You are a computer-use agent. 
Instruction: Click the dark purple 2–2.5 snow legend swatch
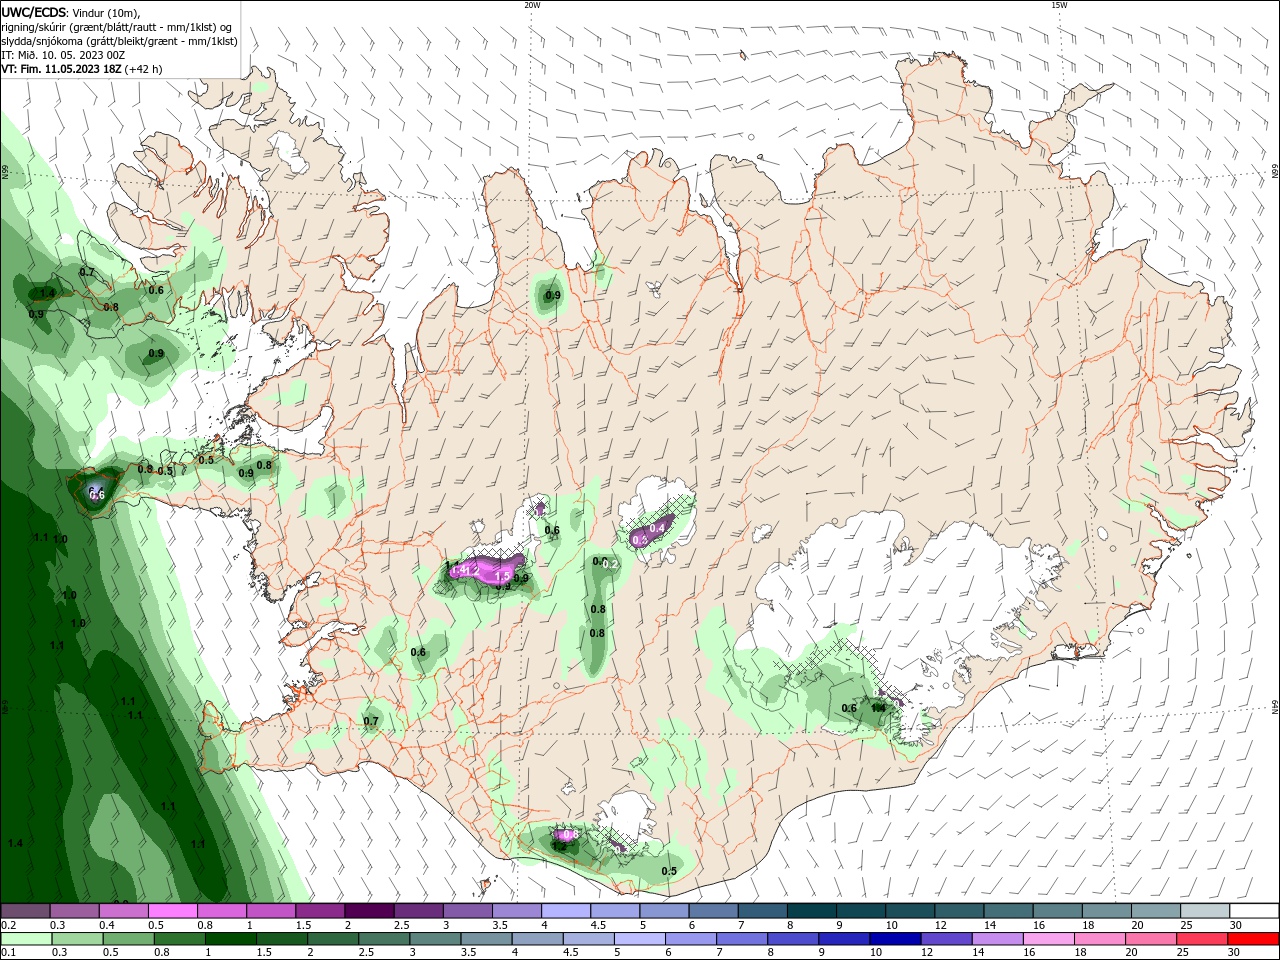tap(369, 911)
